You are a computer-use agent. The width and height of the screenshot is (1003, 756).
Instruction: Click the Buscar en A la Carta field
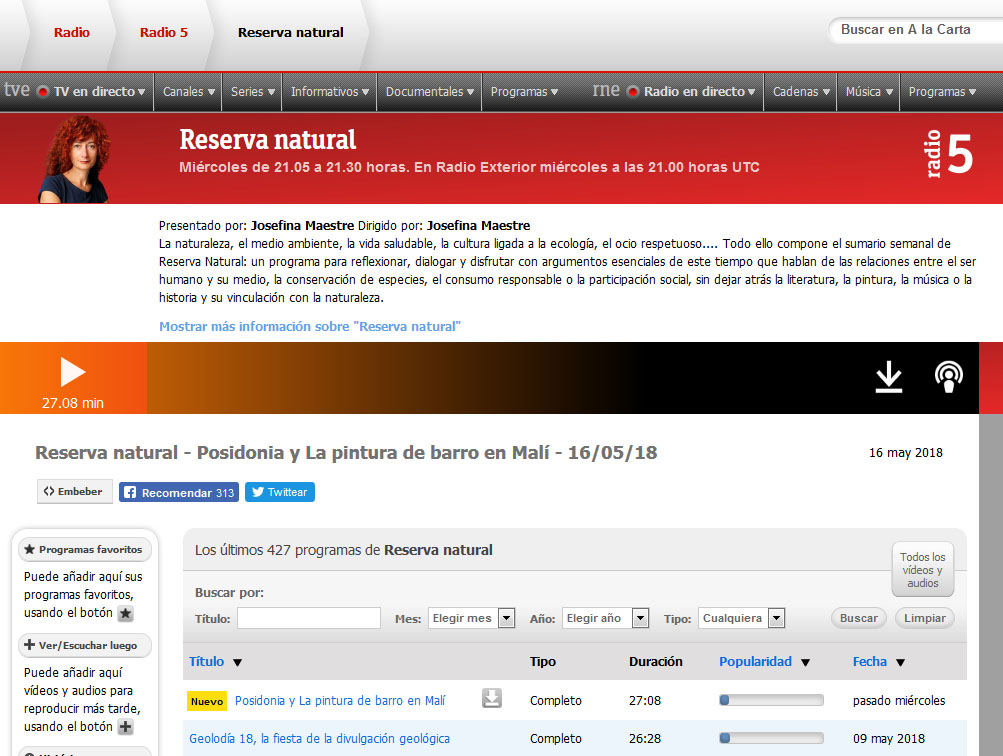pos(917,30)
